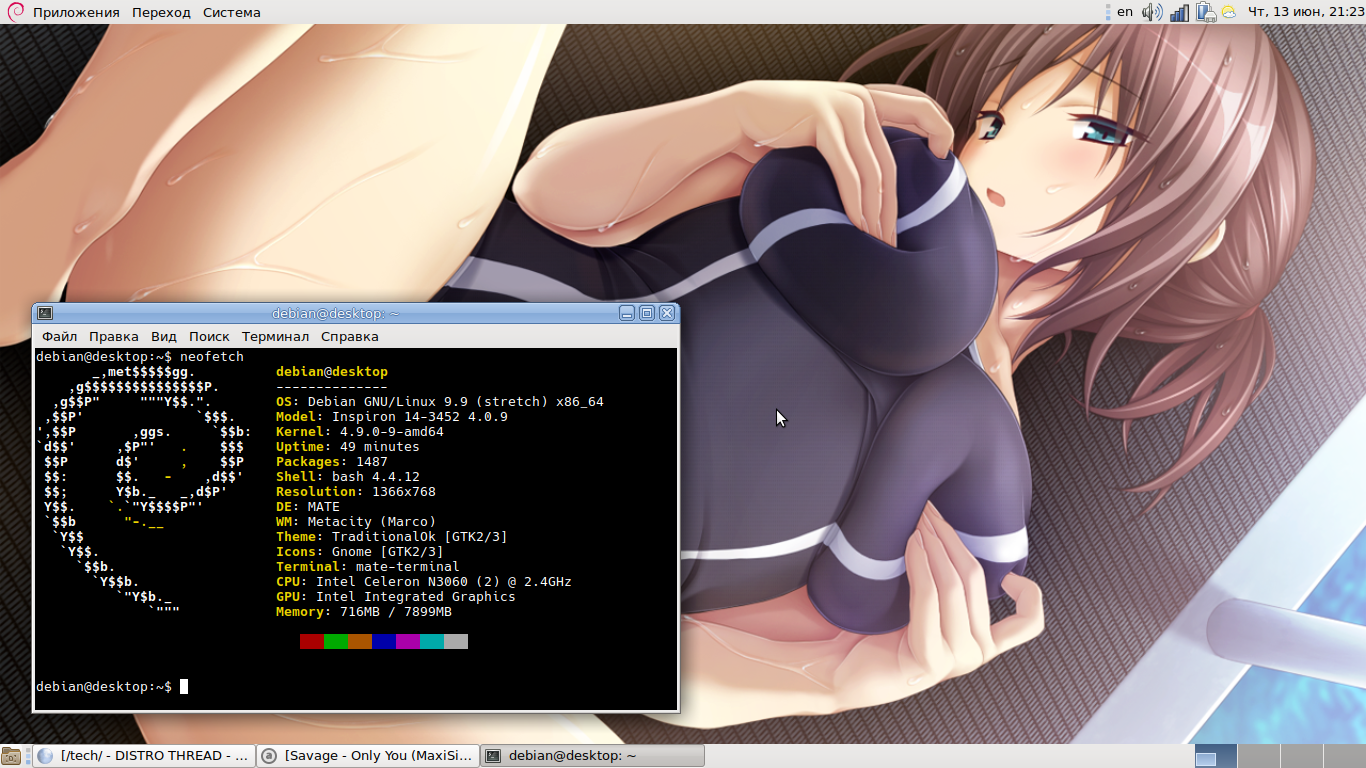Screen dimensions: 1366x768
Task: Open the Терминал menu in terminal
Action: tap(275, 337)
